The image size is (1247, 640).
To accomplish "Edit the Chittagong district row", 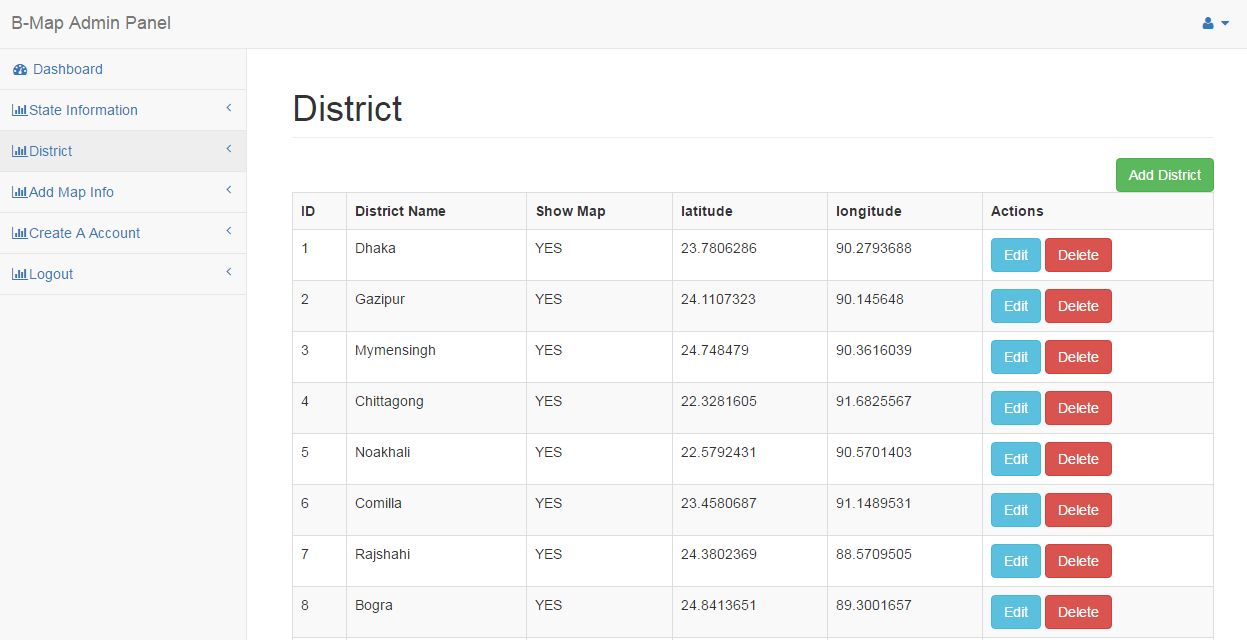I will pos(1016,408).
